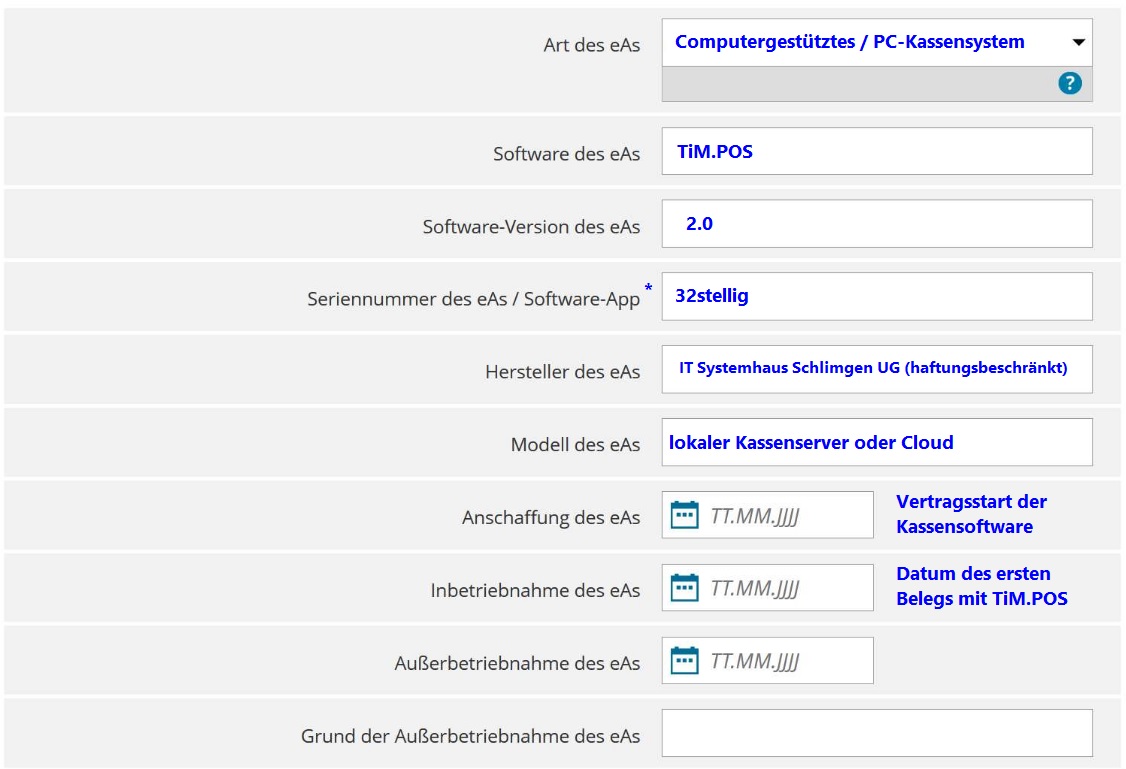The width and height of the screenshot is (1126, 769).
Task: Click the blue help question mark icon
Action: point(1070,84)
